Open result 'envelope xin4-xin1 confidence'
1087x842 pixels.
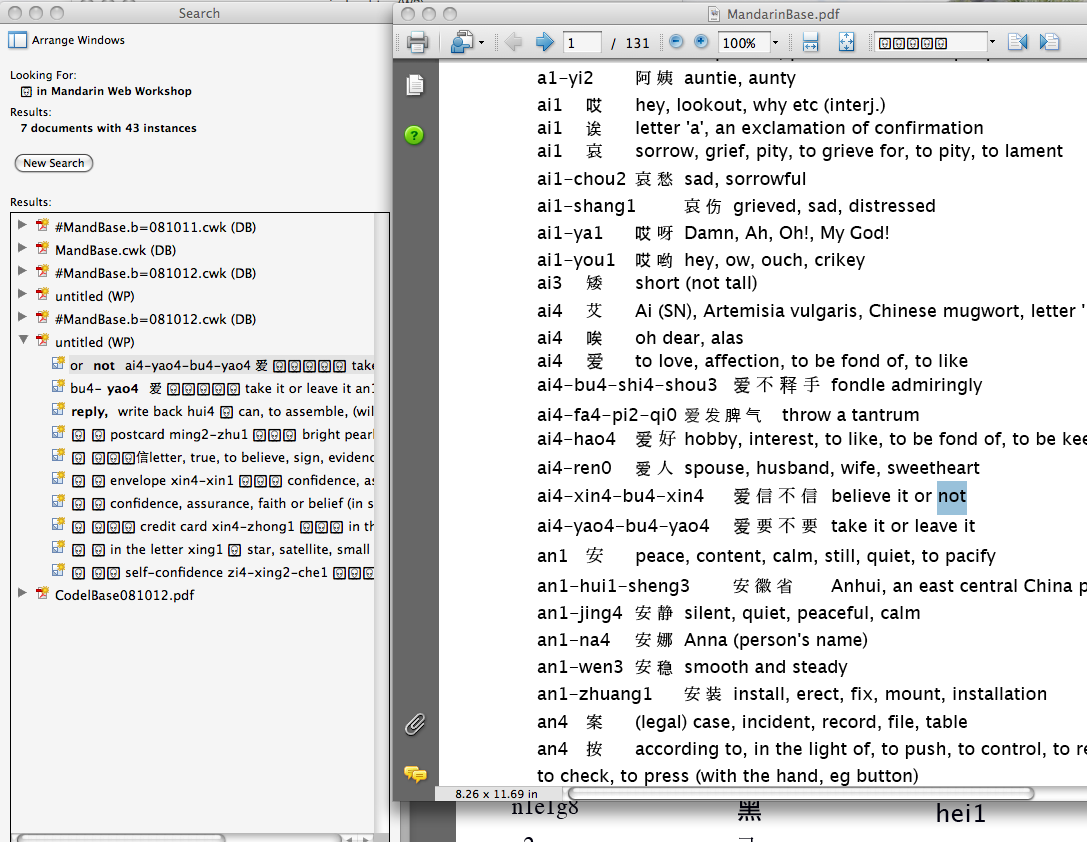point(222,480)
